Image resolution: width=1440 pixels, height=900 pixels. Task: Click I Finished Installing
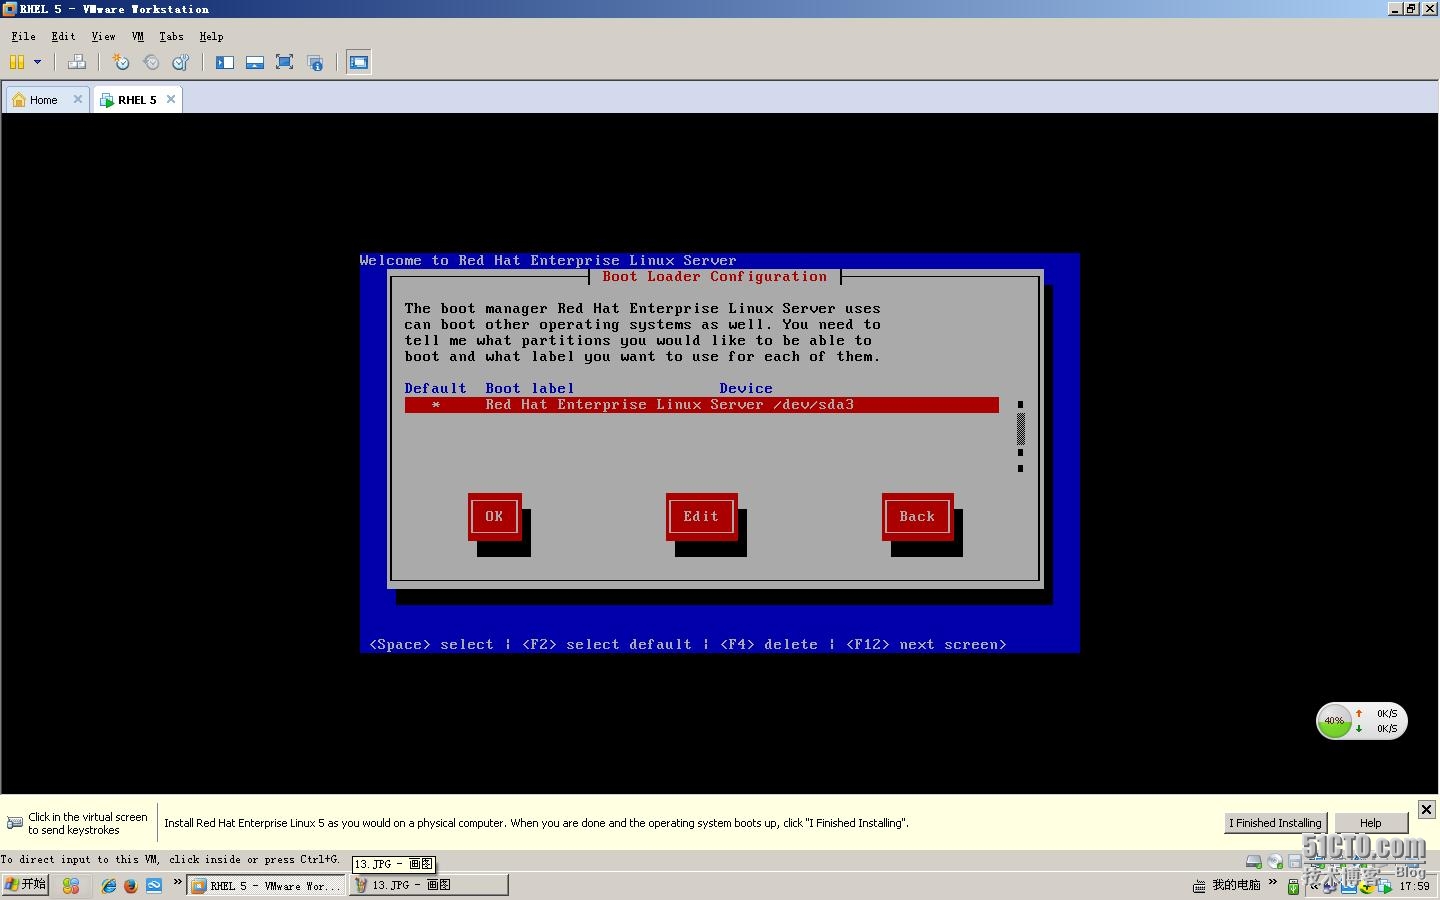coord(1275,823)
